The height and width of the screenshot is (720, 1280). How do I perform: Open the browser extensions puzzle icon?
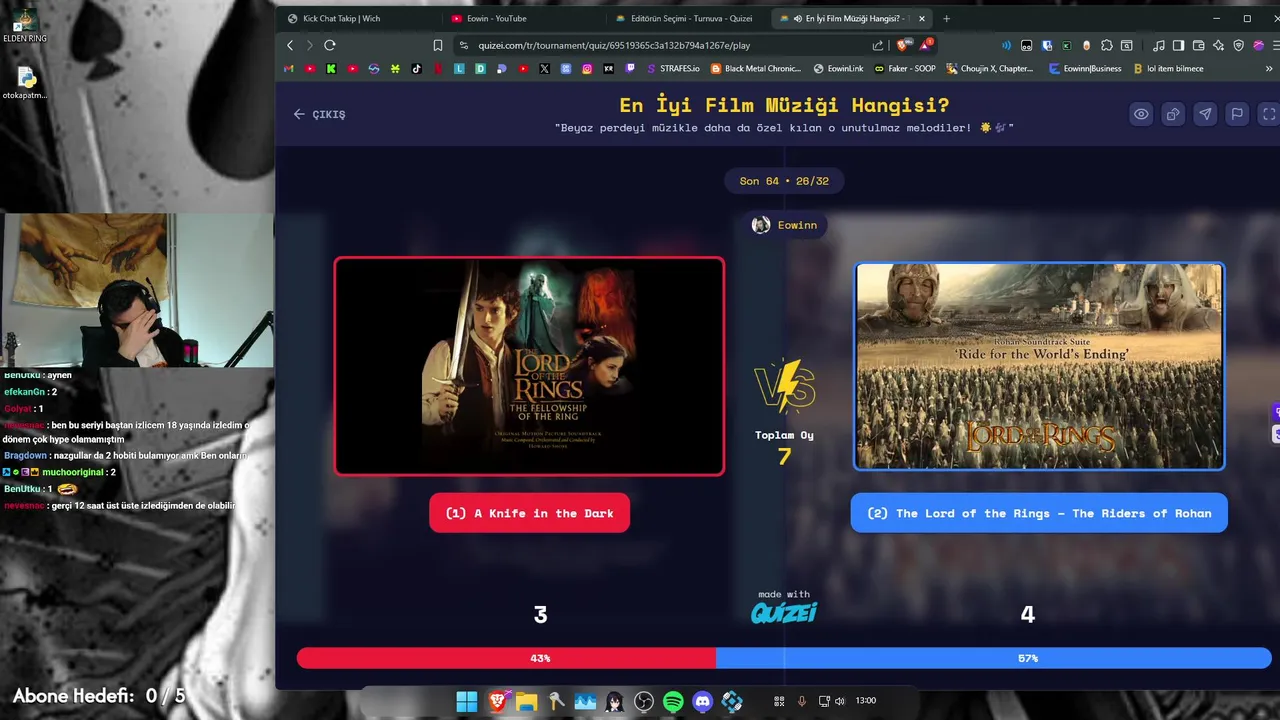[x=1106, y=45]
